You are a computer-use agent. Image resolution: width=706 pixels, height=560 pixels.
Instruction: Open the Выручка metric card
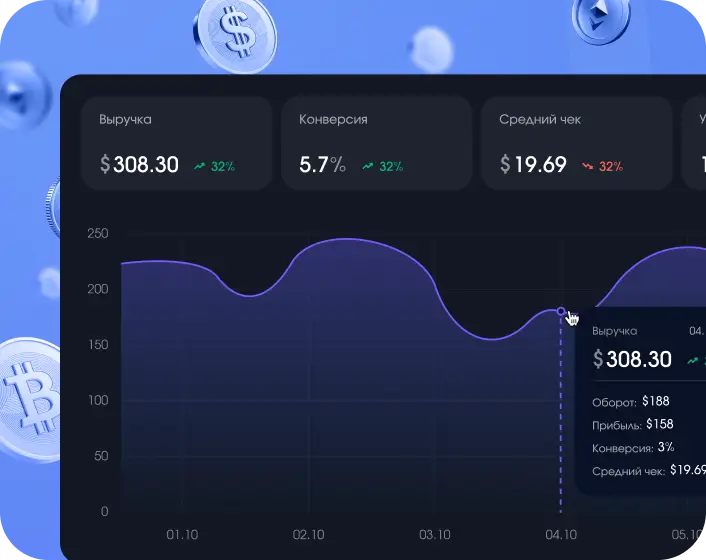176,143
